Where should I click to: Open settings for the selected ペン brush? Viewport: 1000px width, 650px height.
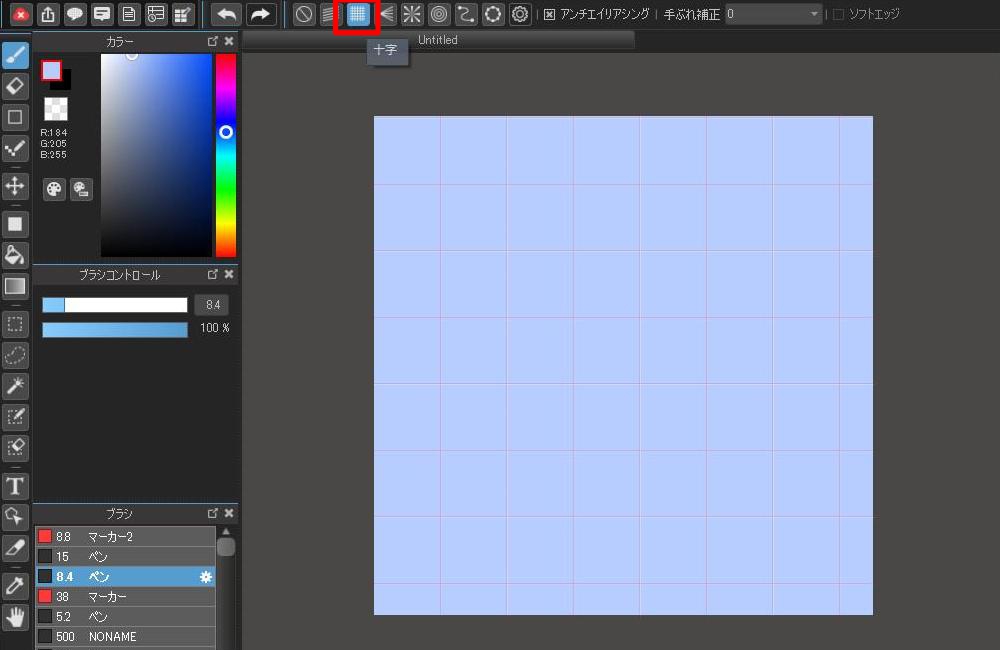[206, 577]
